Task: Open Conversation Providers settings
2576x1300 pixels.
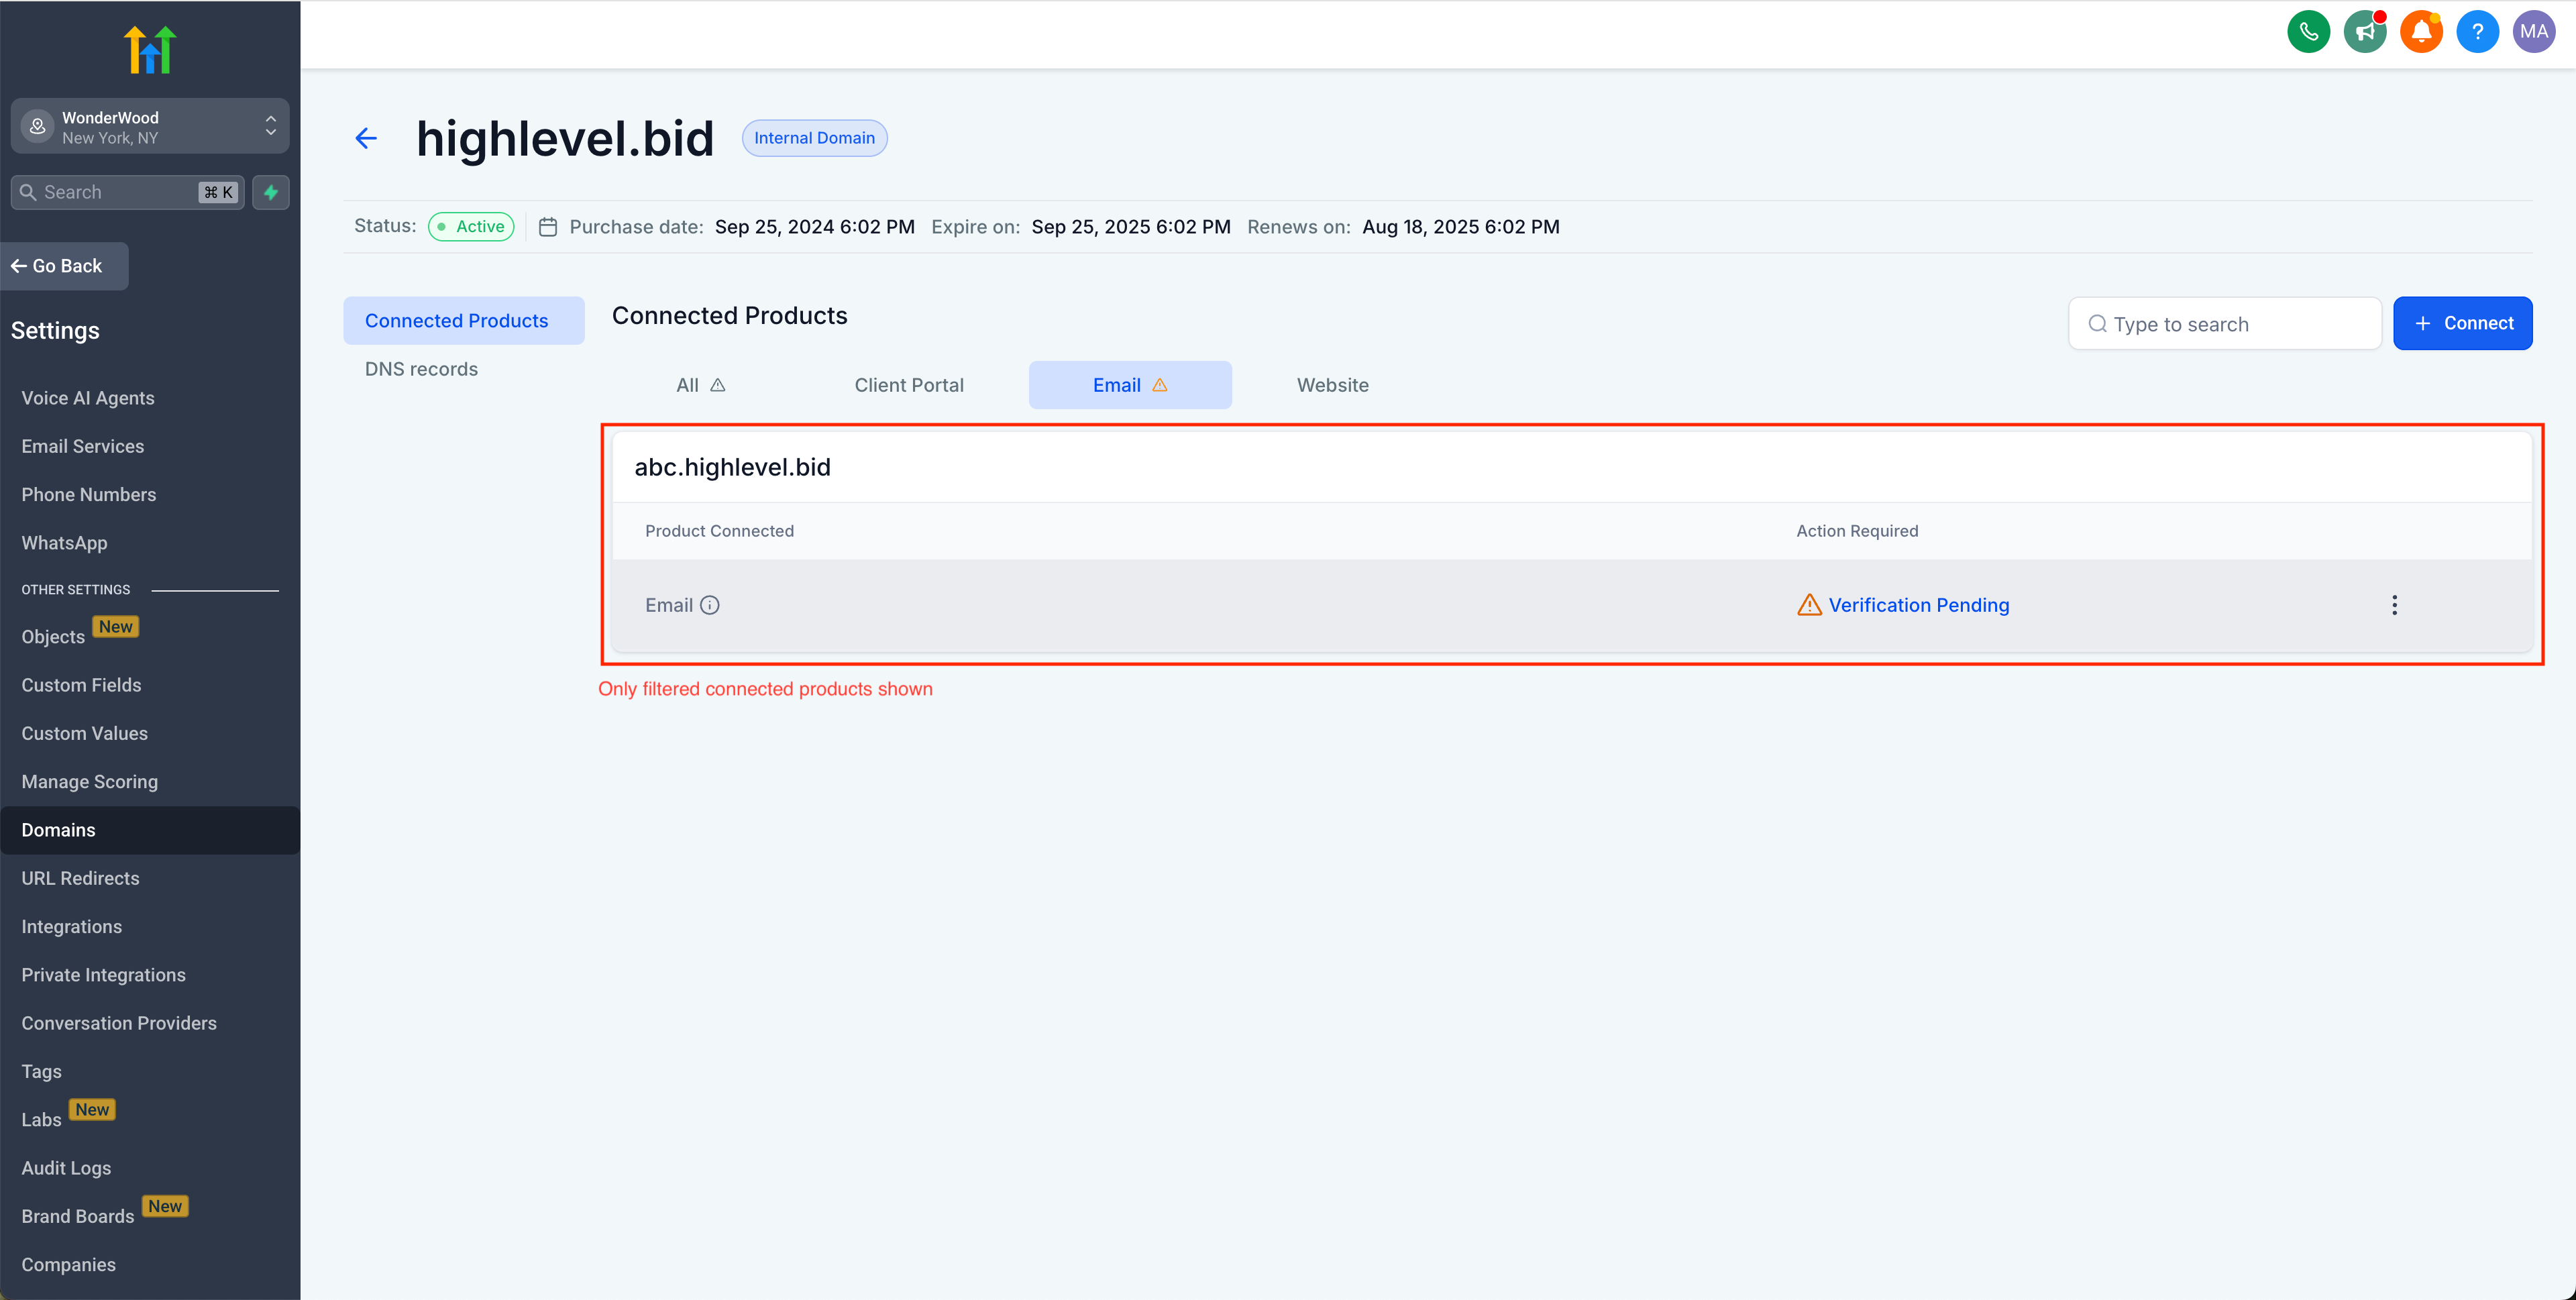Action: [x=119, y=1023]
